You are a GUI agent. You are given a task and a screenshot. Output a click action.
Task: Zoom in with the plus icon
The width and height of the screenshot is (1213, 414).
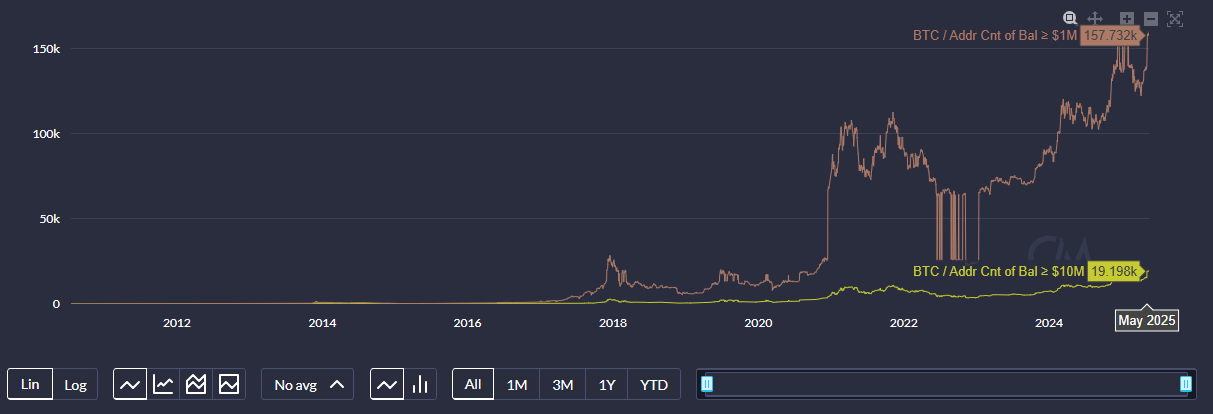point(1127,18)
